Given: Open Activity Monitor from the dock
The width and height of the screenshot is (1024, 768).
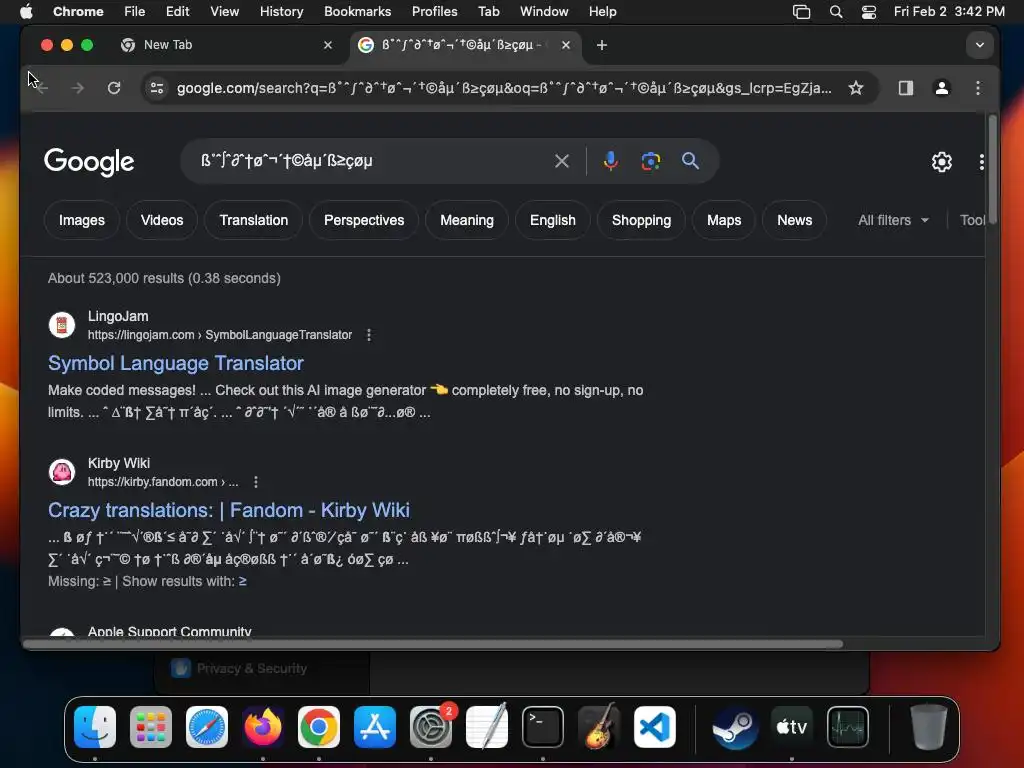Looking at the screenshot, I should tap(848, 727).
